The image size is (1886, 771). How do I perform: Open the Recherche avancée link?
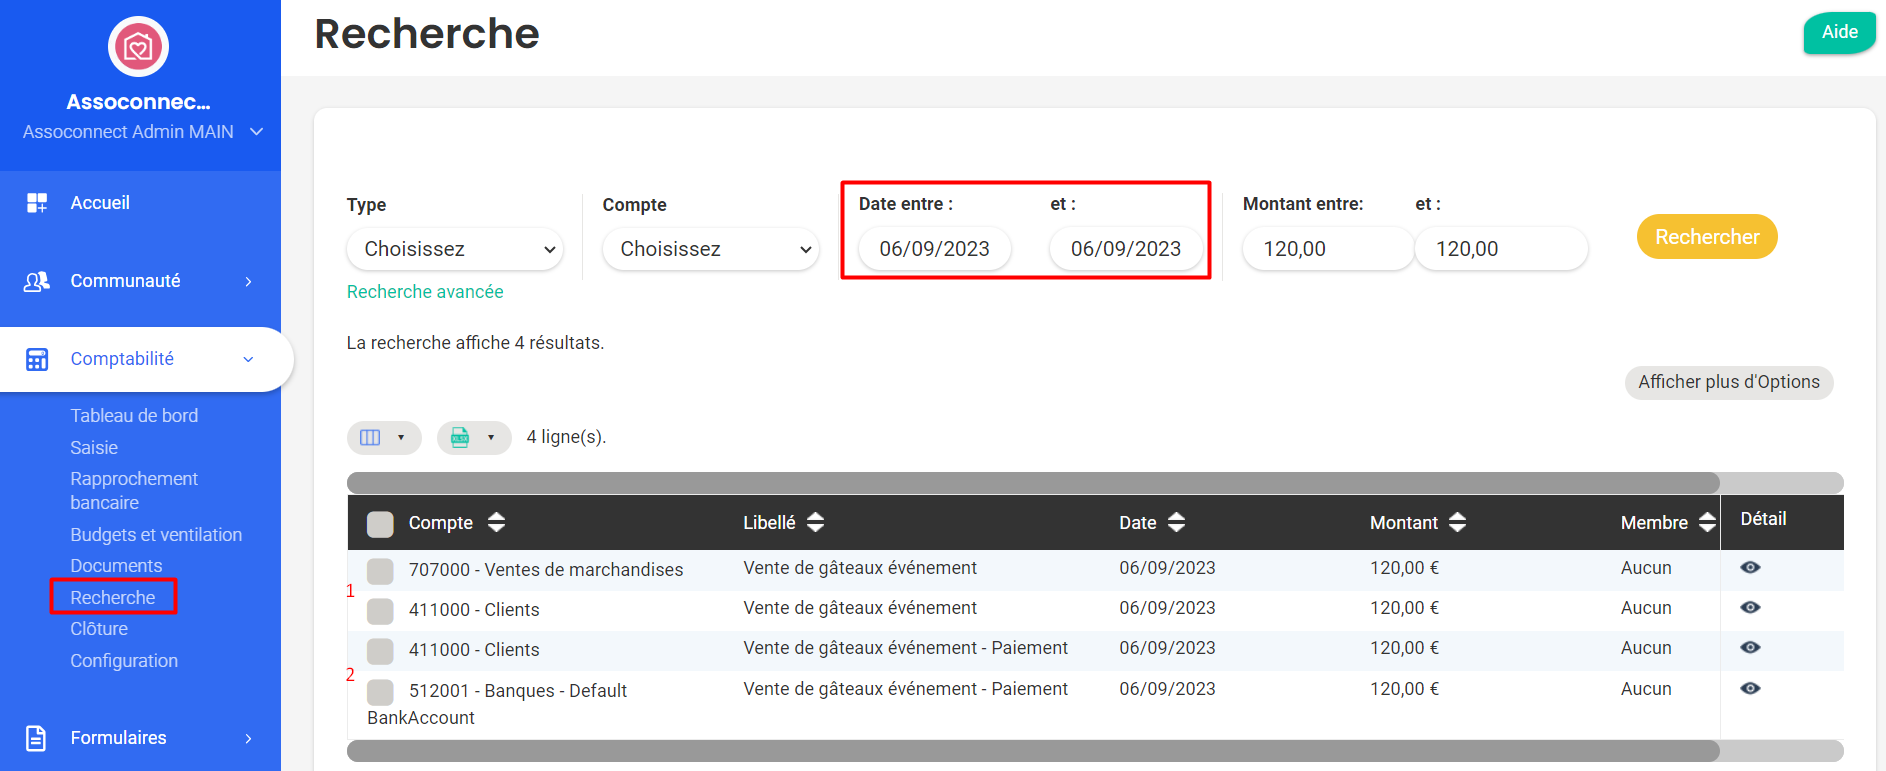click(425, 292)
